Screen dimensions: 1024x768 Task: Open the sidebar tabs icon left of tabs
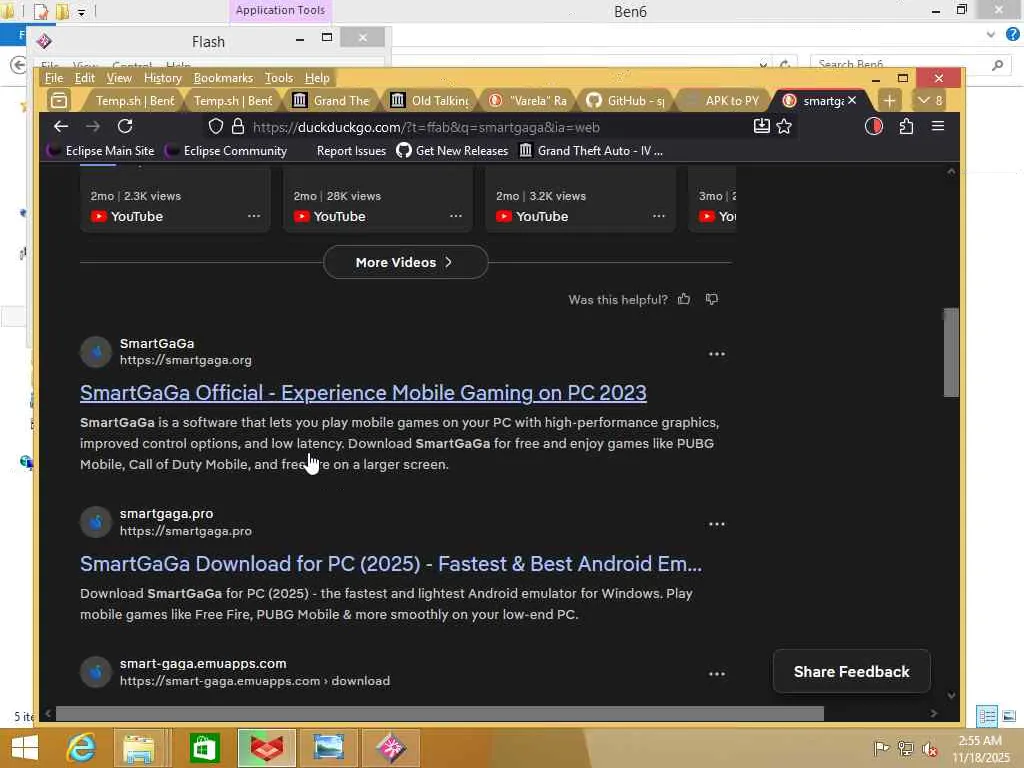click(x=59, y=101)
